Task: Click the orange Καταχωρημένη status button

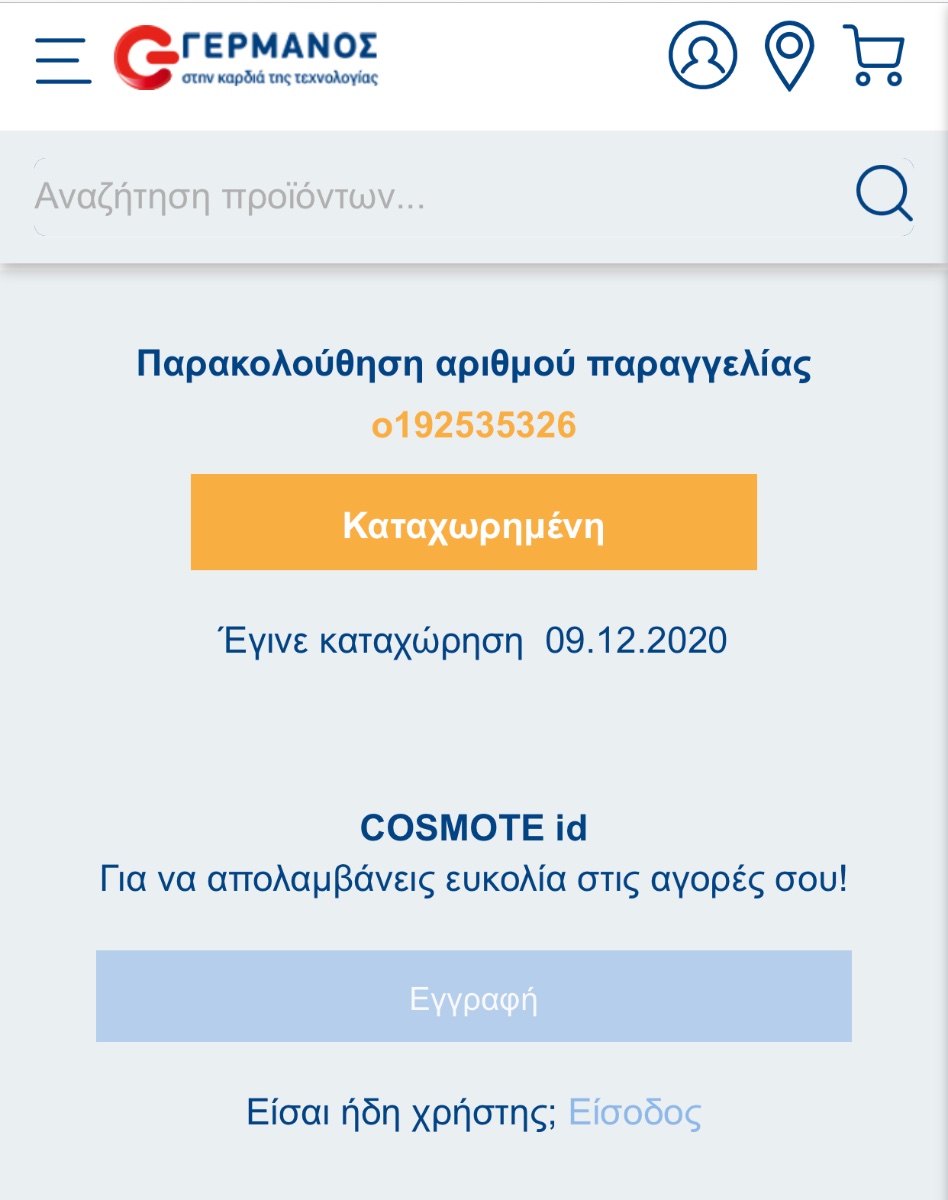Action: [474, 522]
